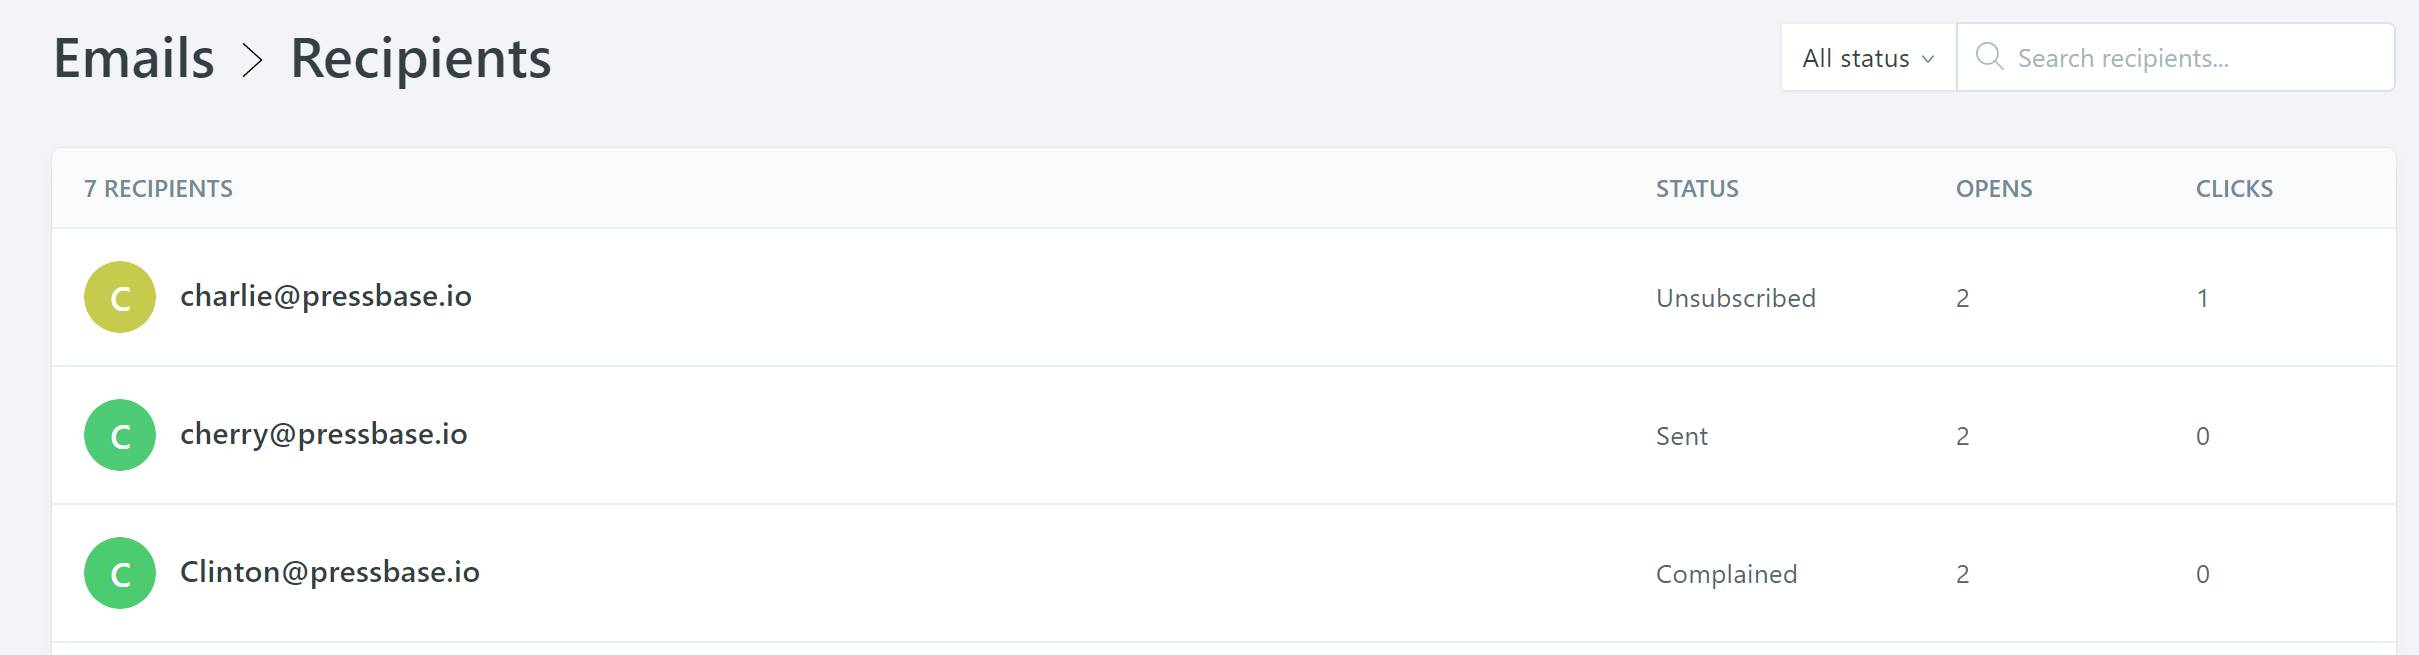2419x655 pixels.
Task: Open charlie@pressbase.io recipient
Action: tap(326, 296)
